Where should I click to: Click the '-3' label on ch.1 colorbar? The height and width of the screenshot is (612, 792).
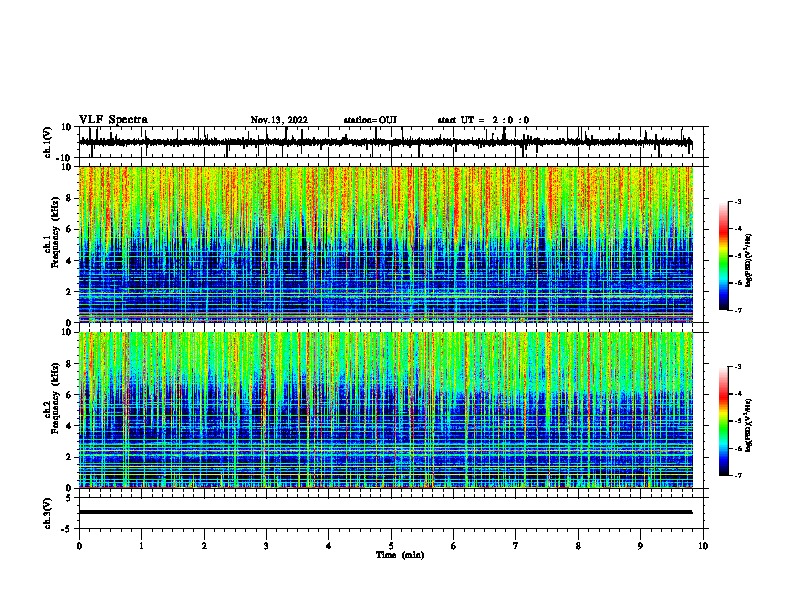tap(737, 202)
